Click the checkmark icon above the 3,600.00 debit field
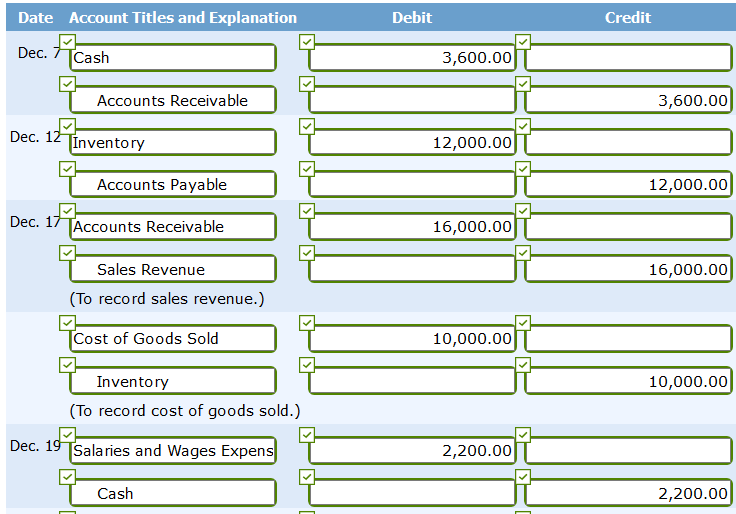This screenshot has height=514, width=736. [307, 42]
